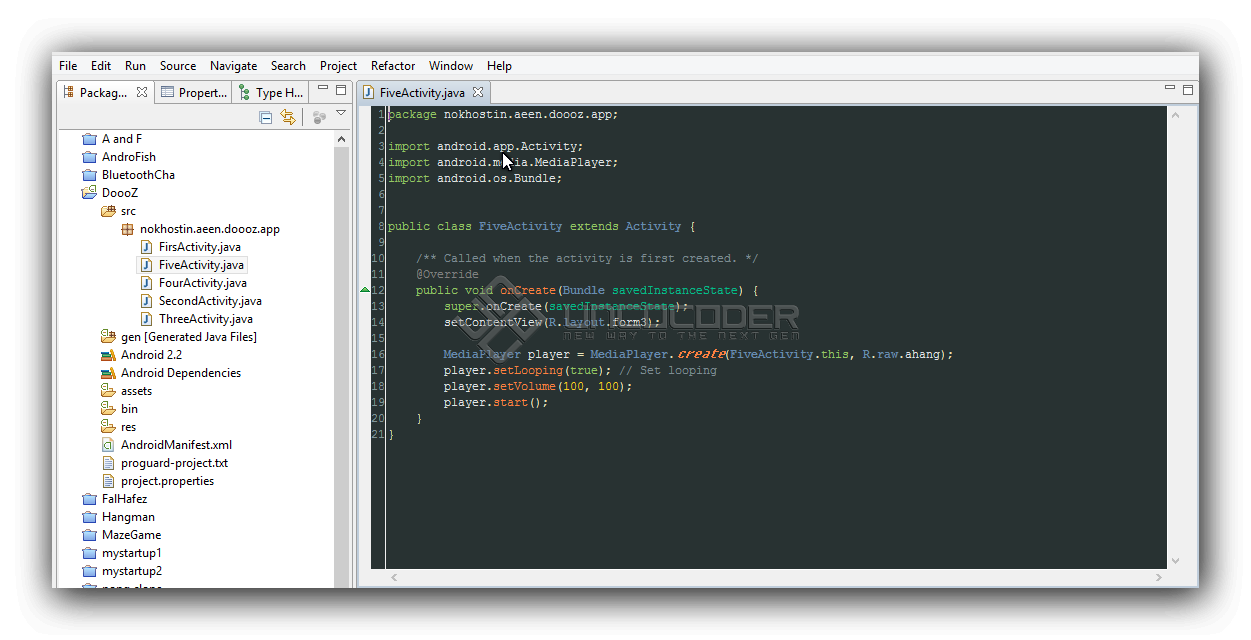The height and width of the screenshot is (640, 1251).
Task: Select the MazeGame project
Action: (x=131, y=535)
